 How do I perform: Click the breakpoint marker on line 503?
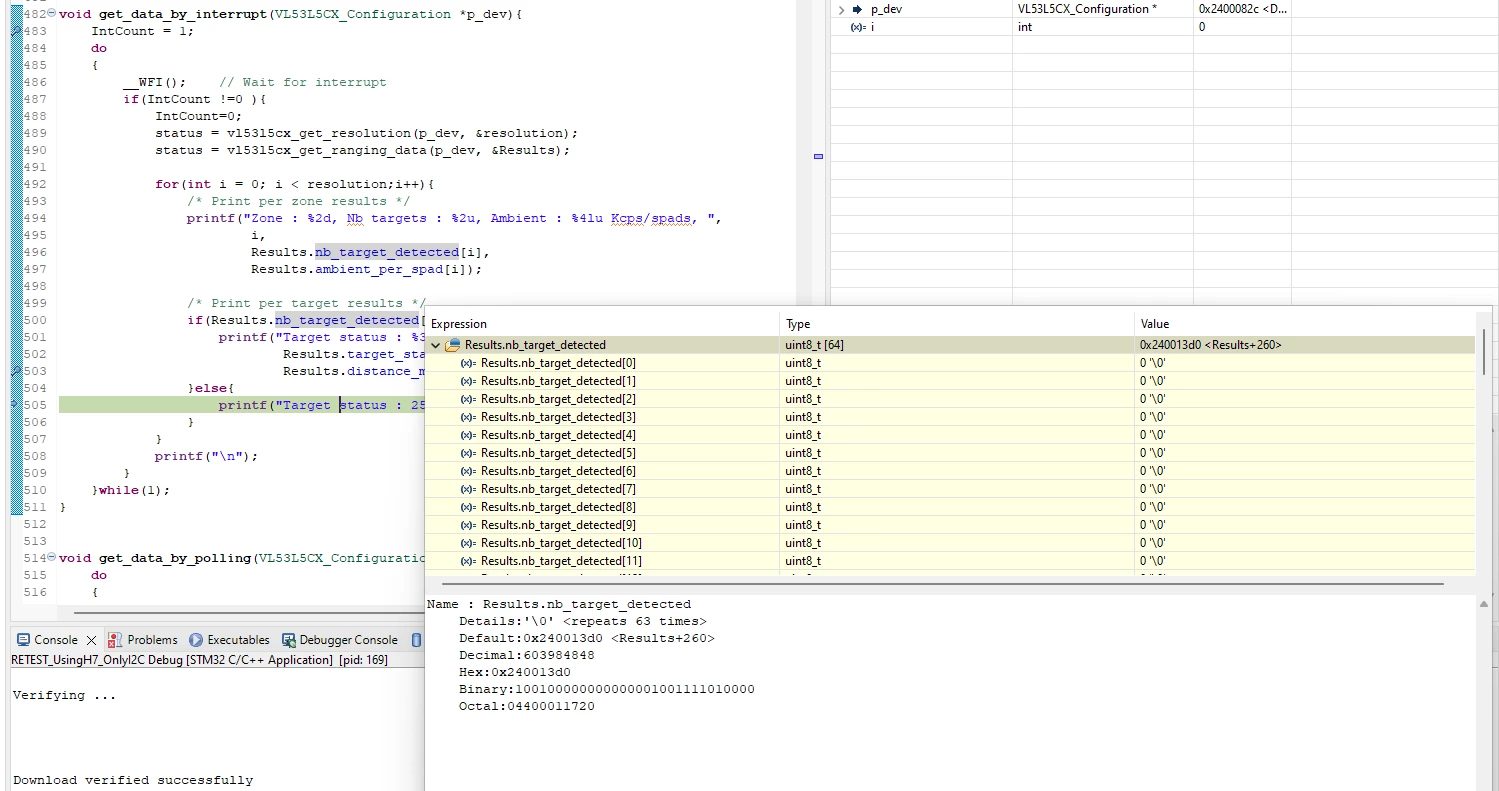[x=16, y=371]
